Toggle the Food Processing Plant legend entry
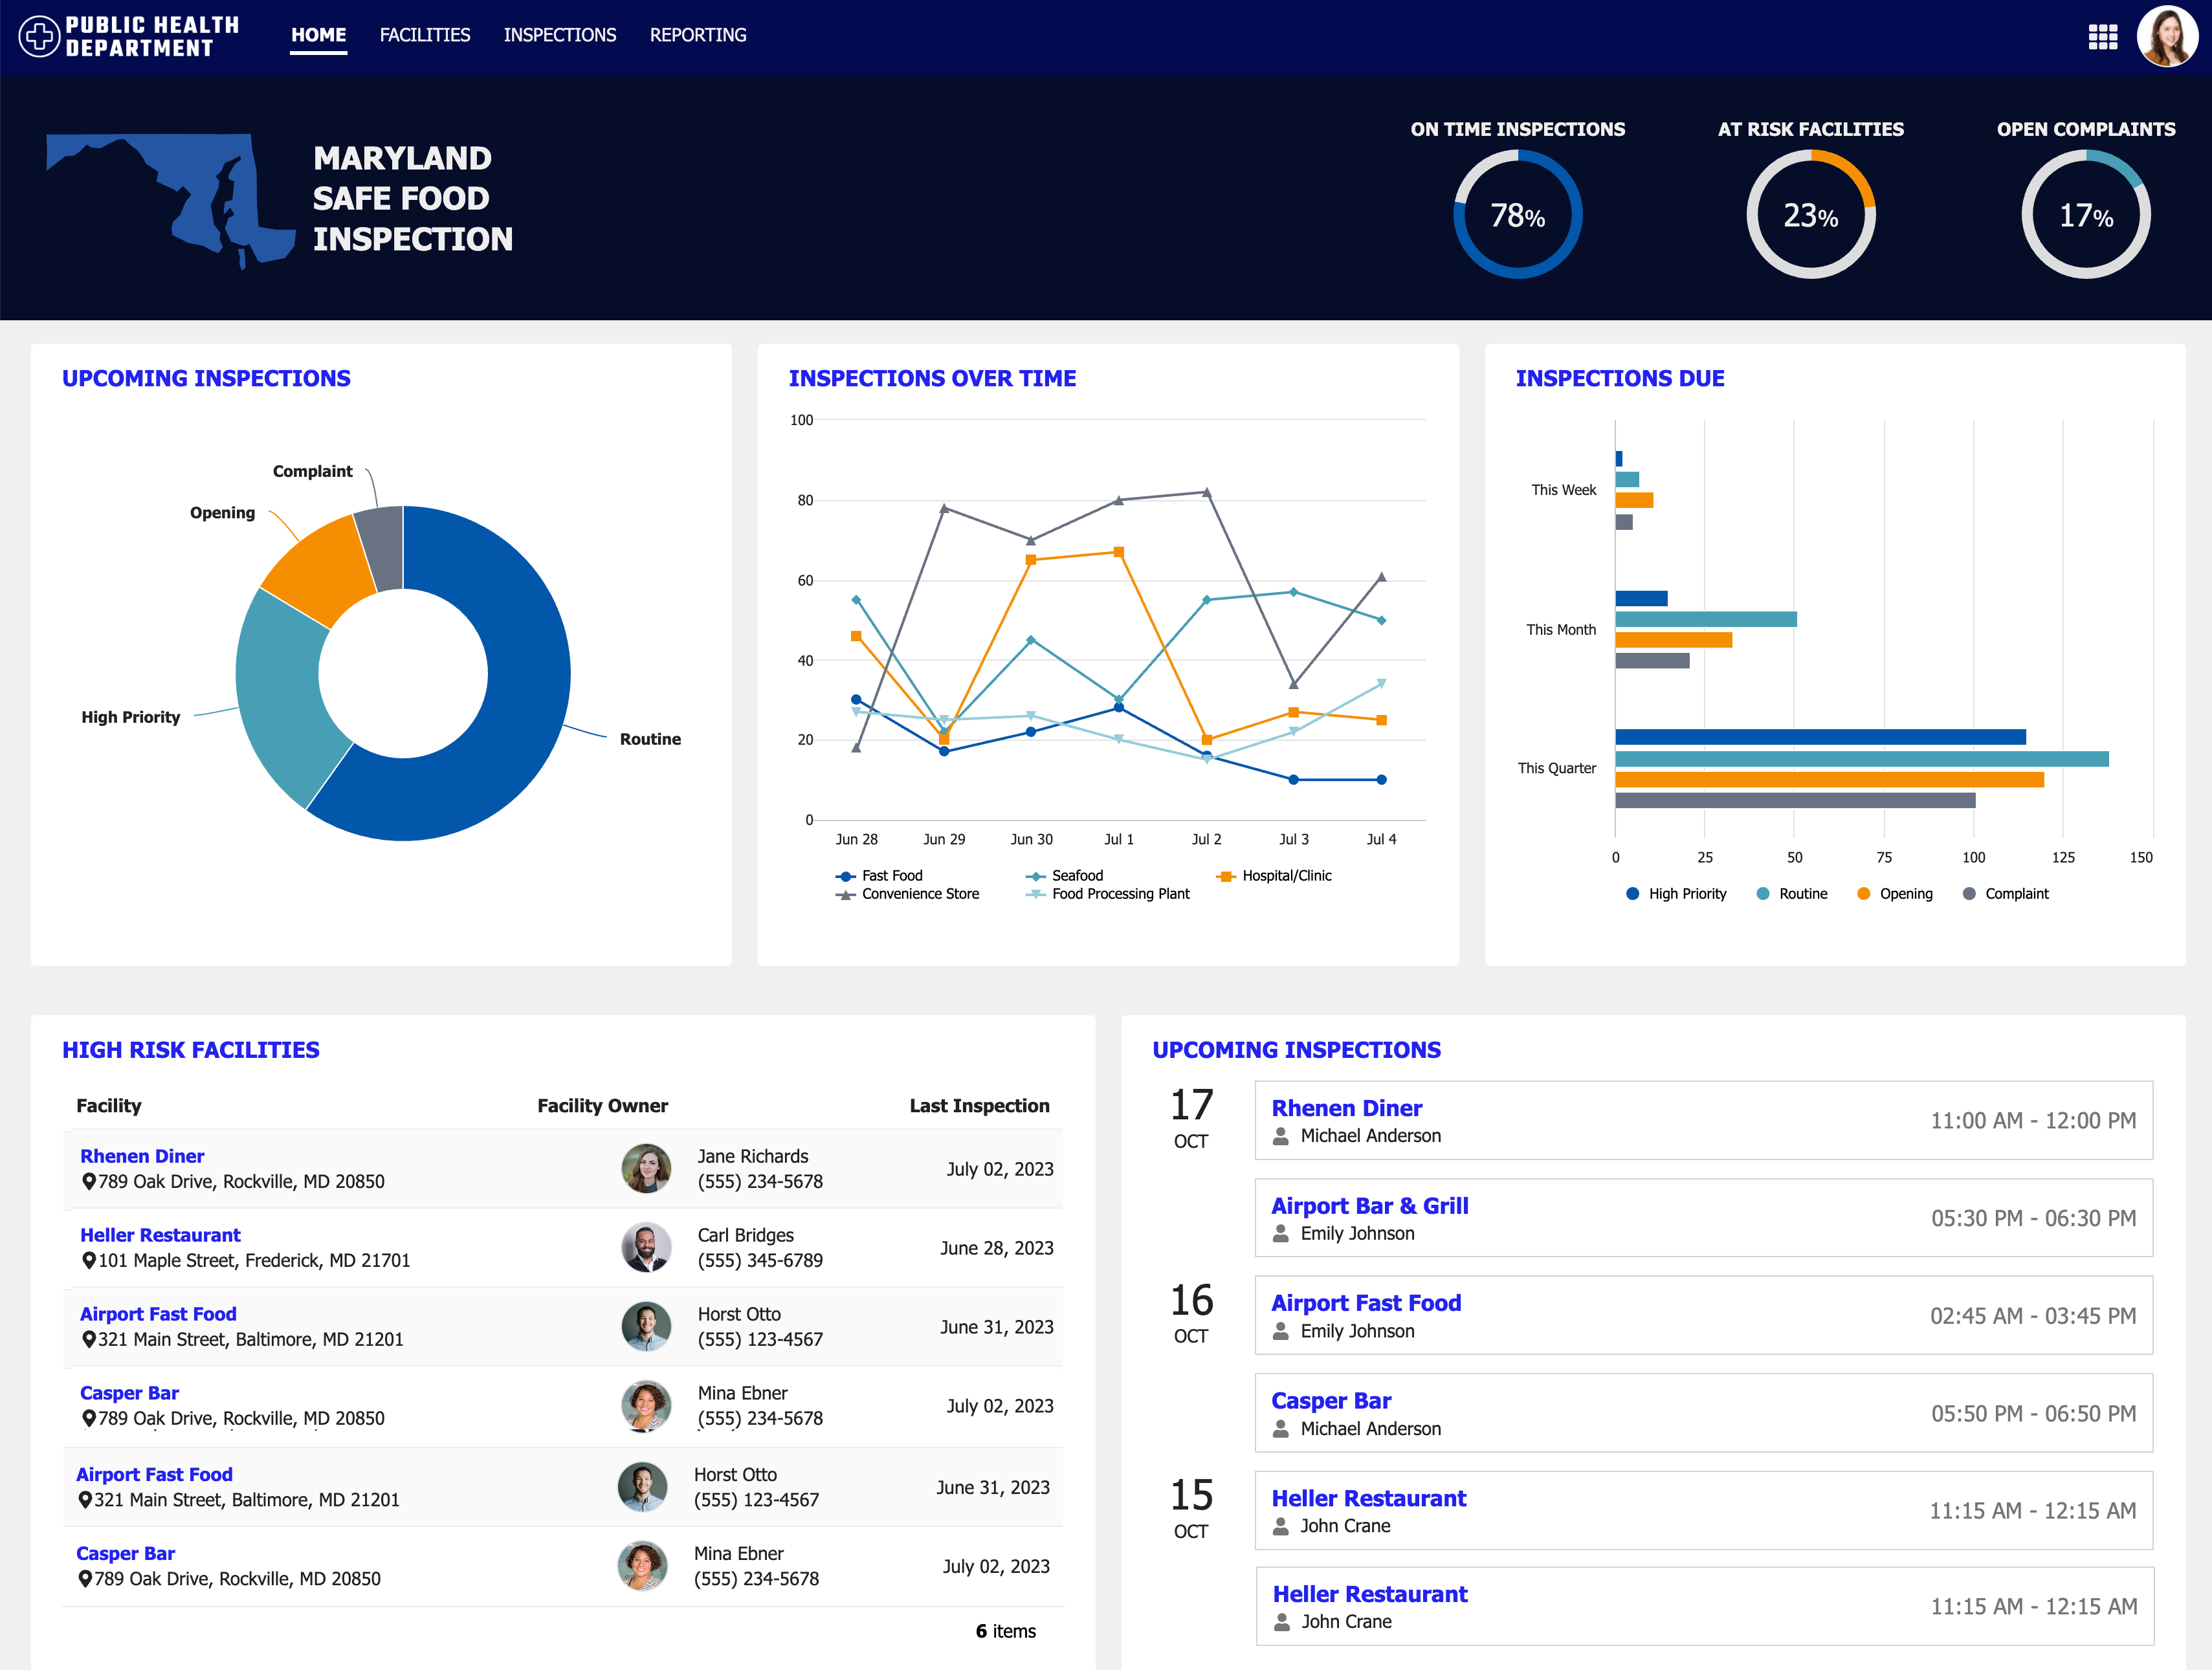Image resolution: width=2212 pixels, height=1670 pixels. click(1107, 894)
